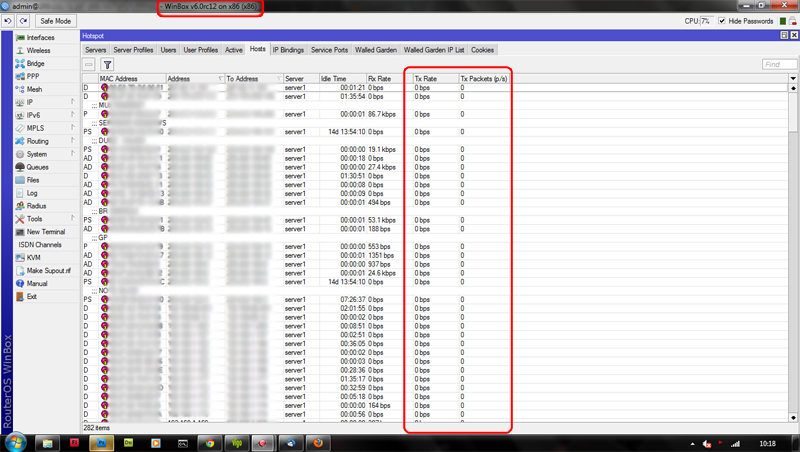800x452 pixels.
Task: Click the Filter funnel icon
Action: pos(107,65)
